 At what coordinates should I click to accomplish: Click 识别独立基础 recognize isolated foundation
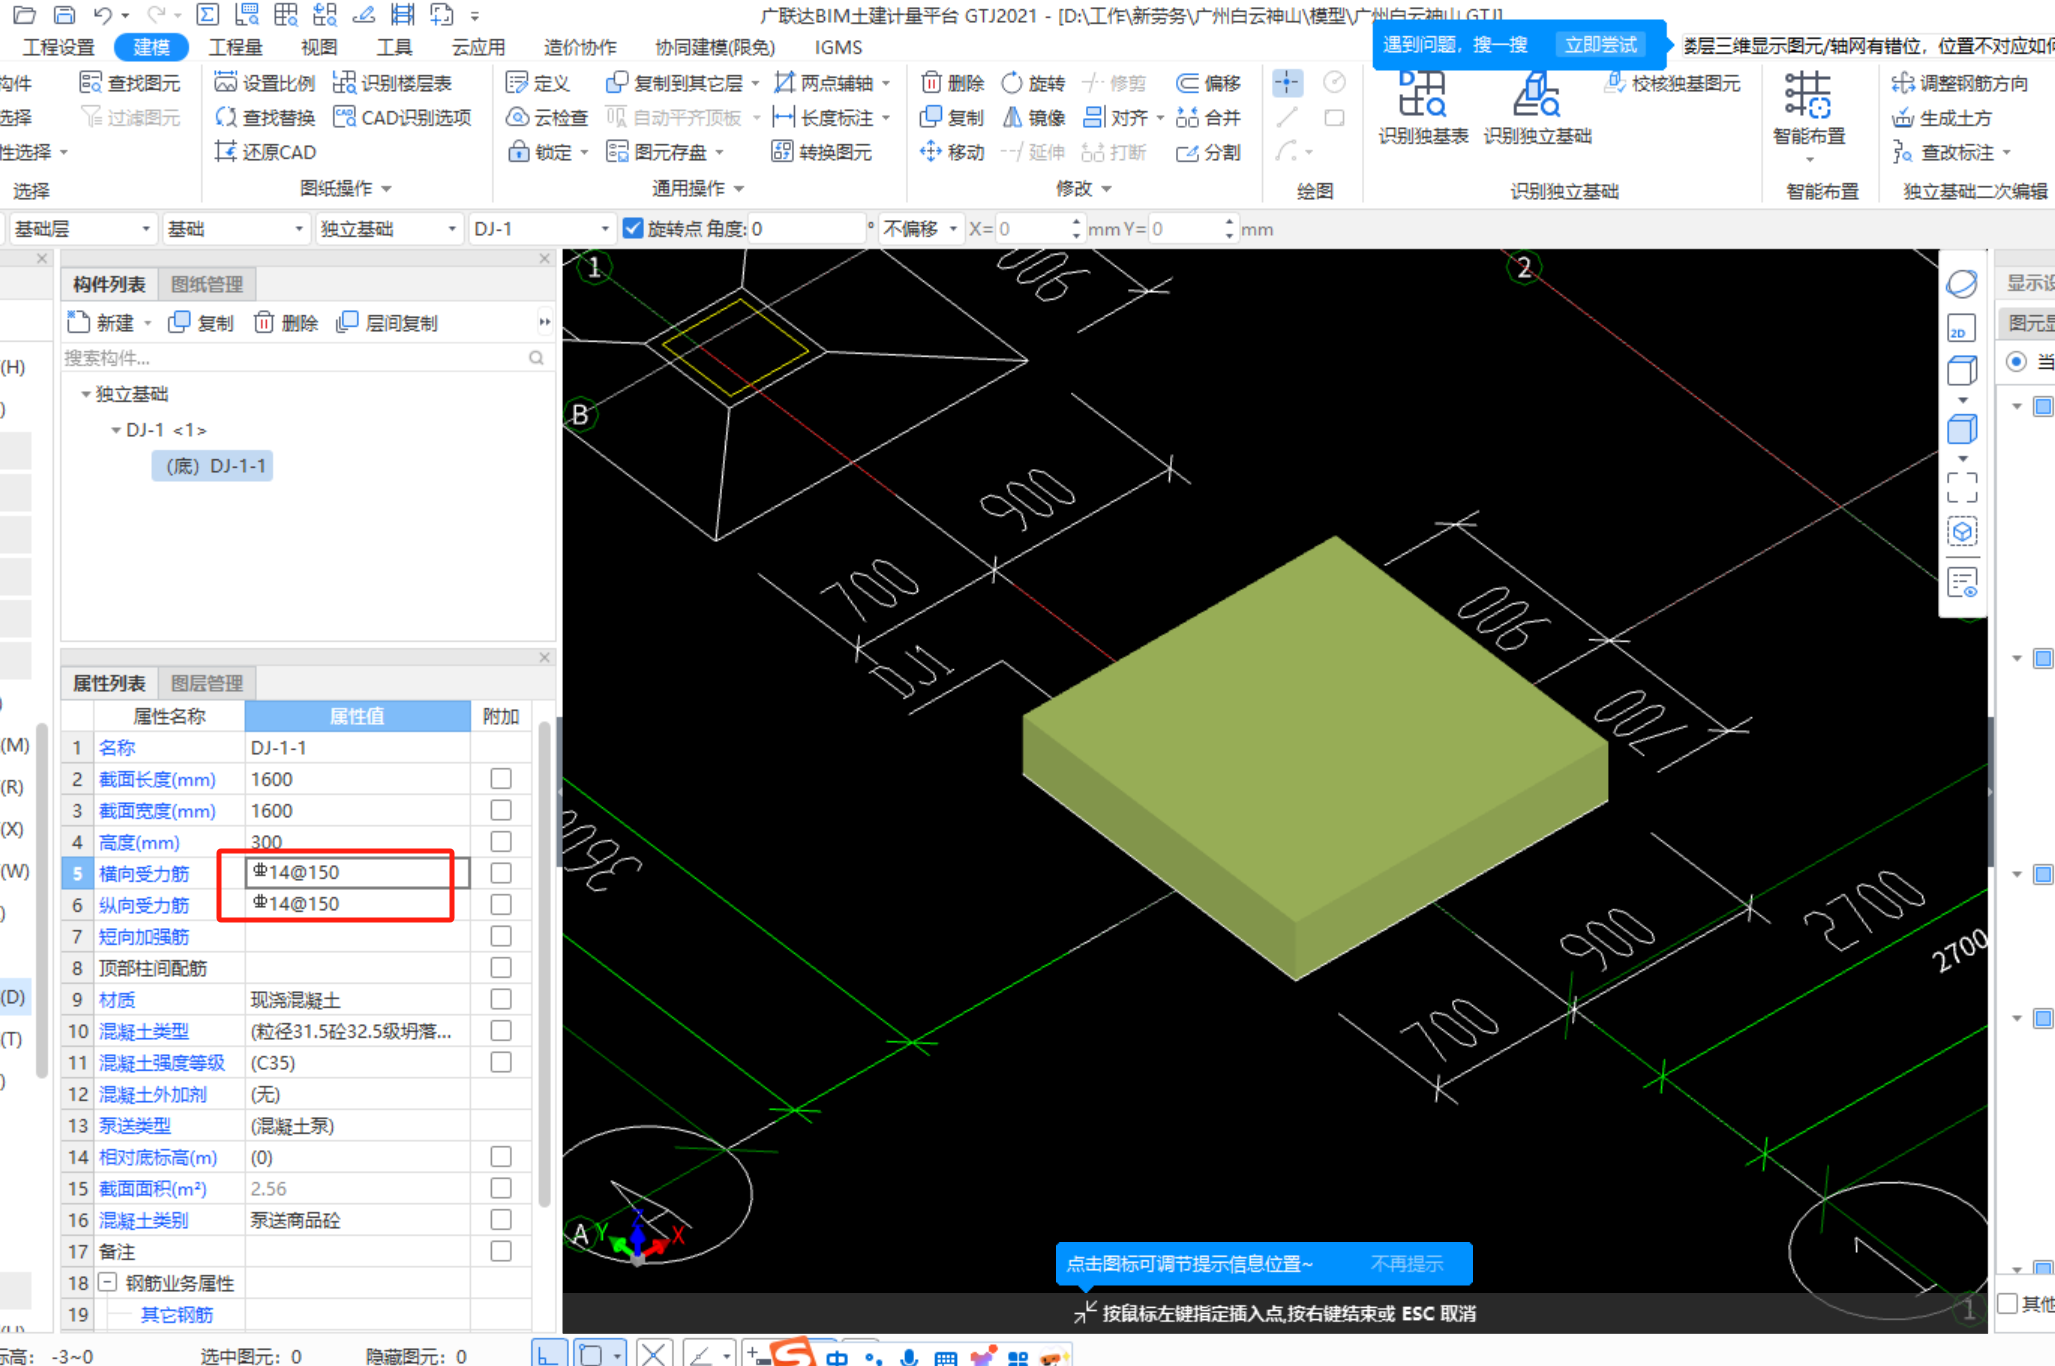(1537, 108)
